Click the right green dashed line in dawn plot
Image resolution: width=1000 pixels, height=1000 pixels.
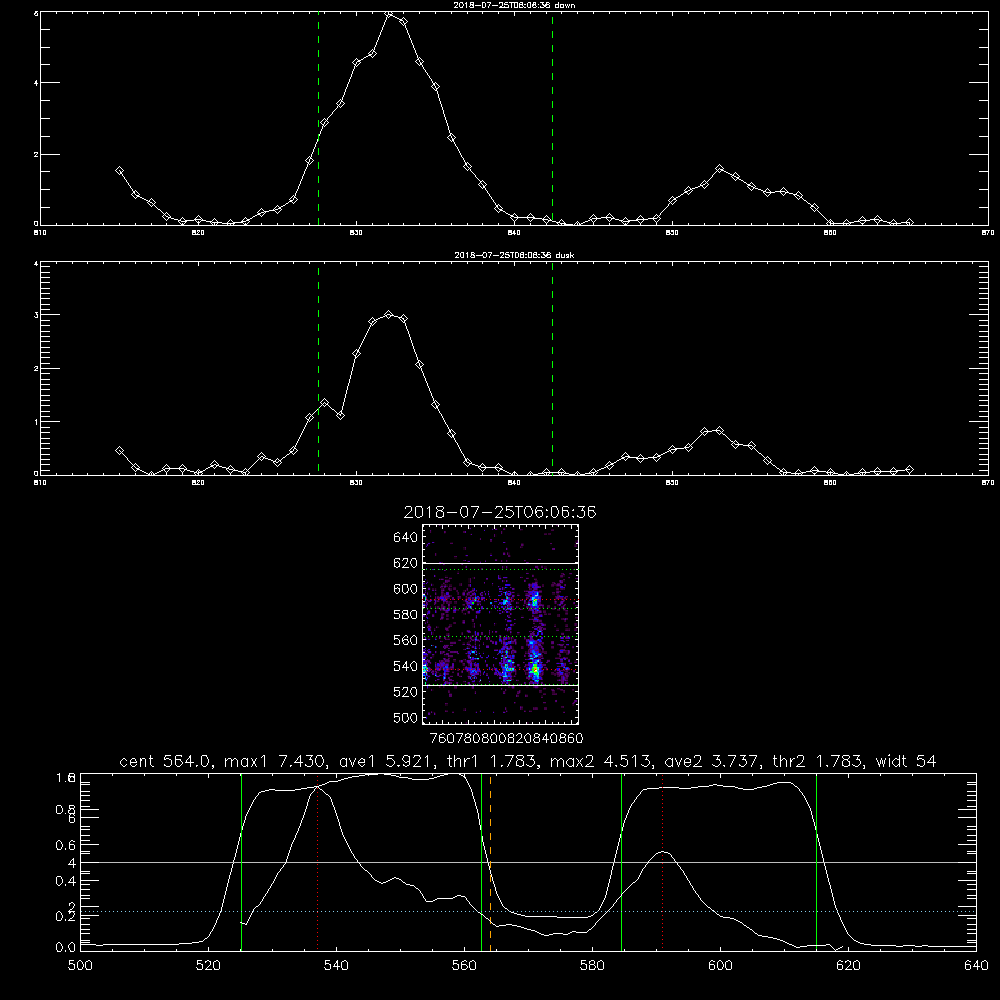552,119
